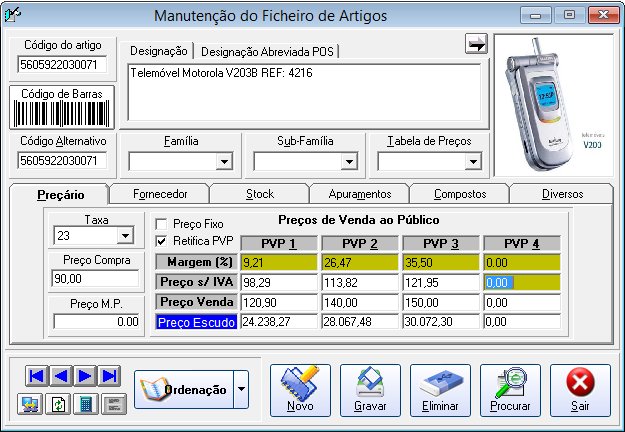This screenshot has height=432, width=625.
Task: Open the calculator icon
Action: (85, 404)
